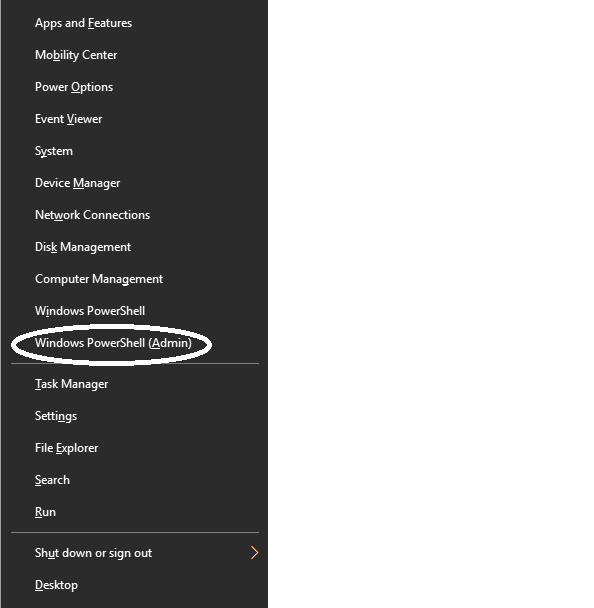
Task: Launch Event Viewer
Action: (134, 119)
